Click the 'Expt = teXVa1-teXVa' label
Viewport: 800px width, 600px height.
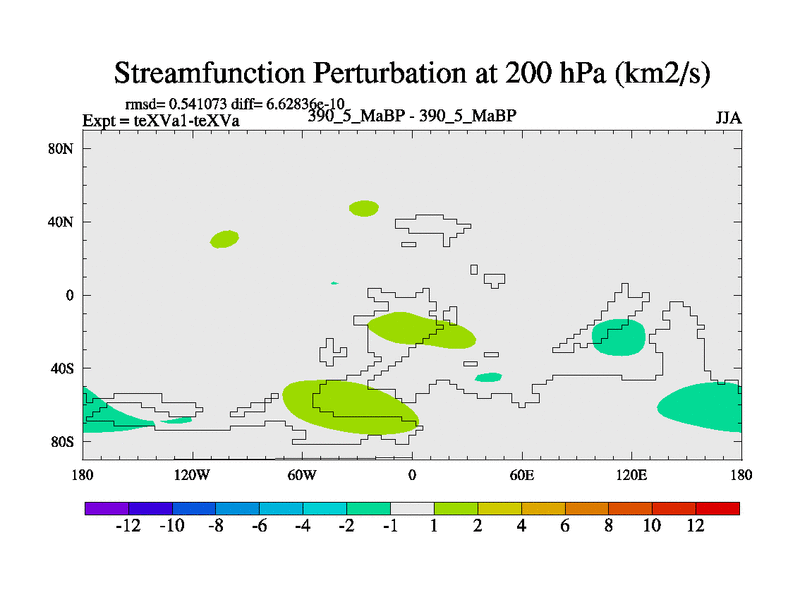tap(160, 121)
